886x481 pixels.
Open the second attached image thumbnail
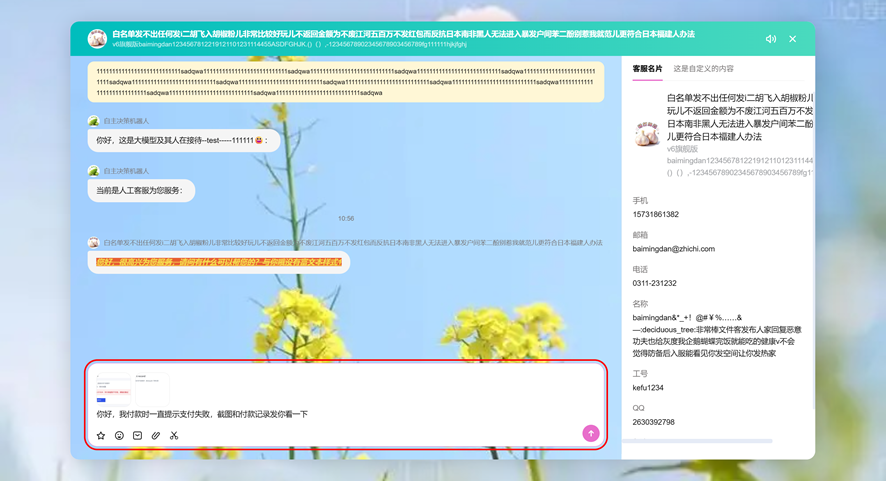coord(152,389)
